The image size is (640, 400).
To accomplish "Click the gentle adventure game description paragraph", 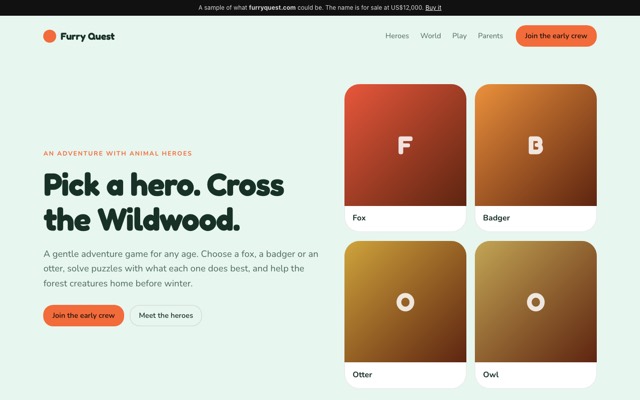I will (x=181, y=269).
